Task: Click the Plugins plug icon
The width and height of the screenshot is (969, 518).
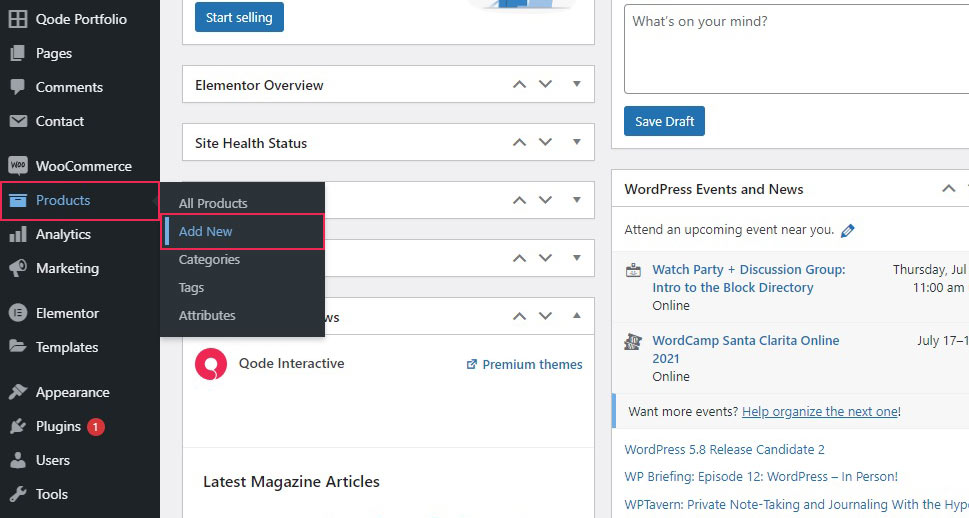Action: pos(18,426)
